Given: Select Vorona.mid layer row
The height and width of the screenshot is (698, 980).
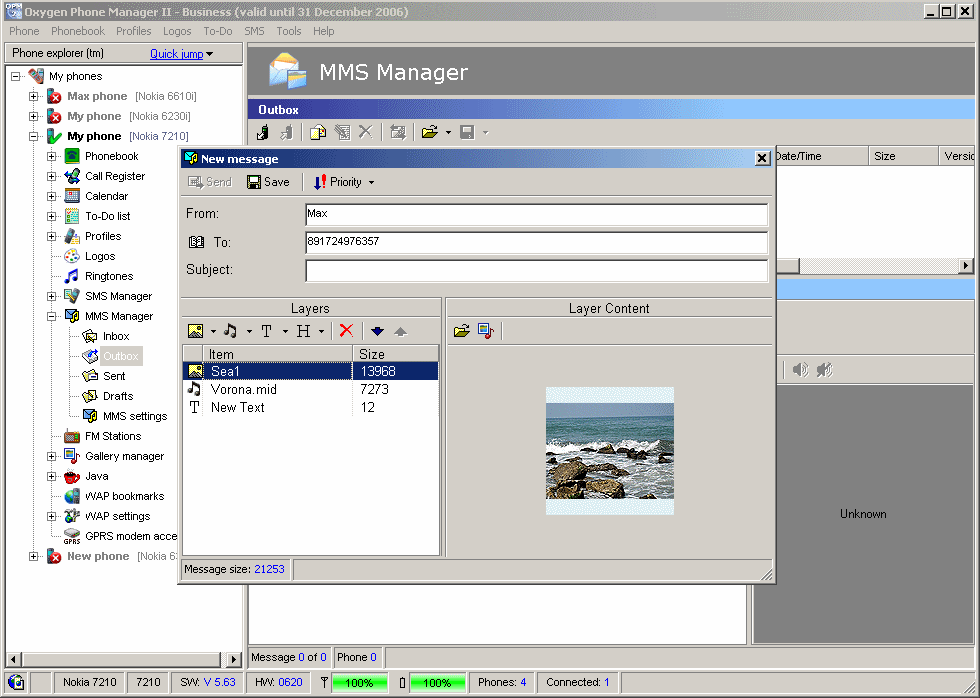Looking at the screenshot, I should click(311, 389).
